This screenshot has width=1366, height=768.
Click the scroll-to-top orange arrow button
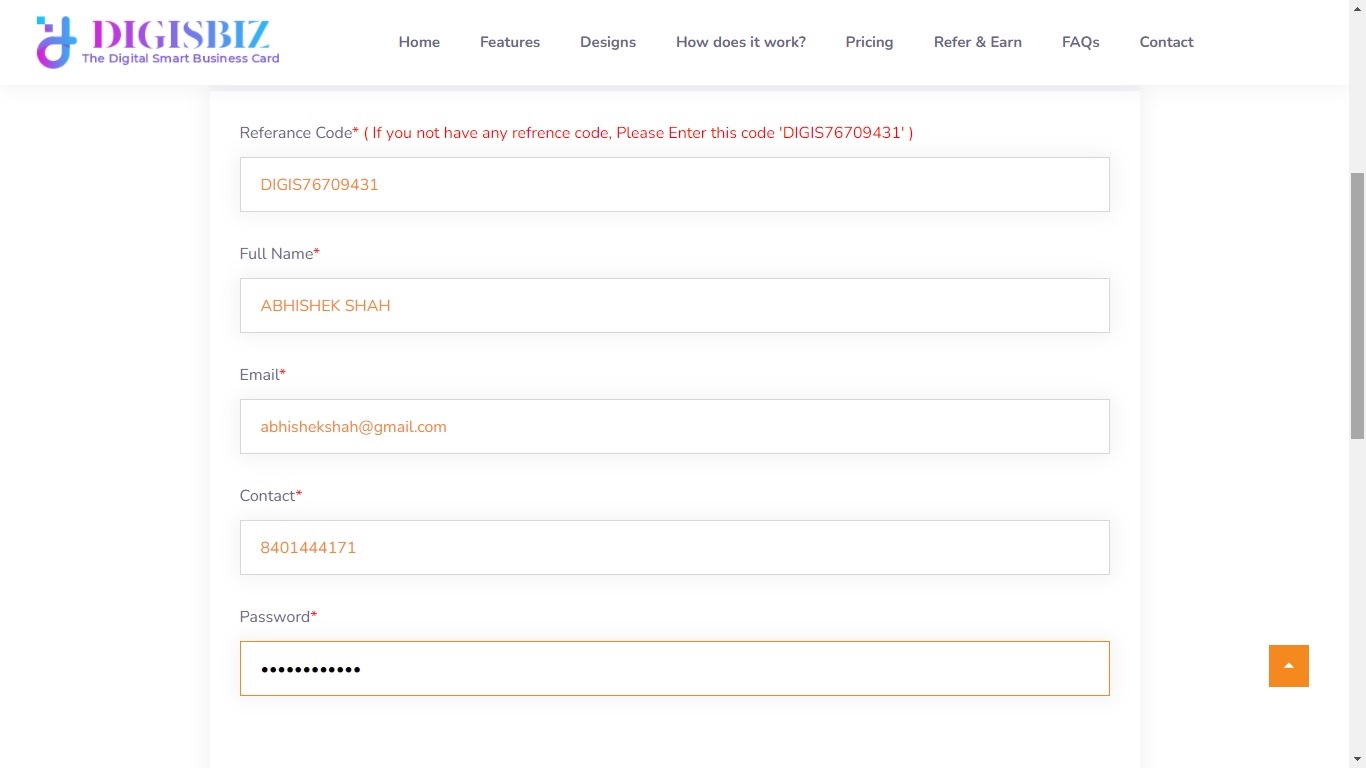1288,666
